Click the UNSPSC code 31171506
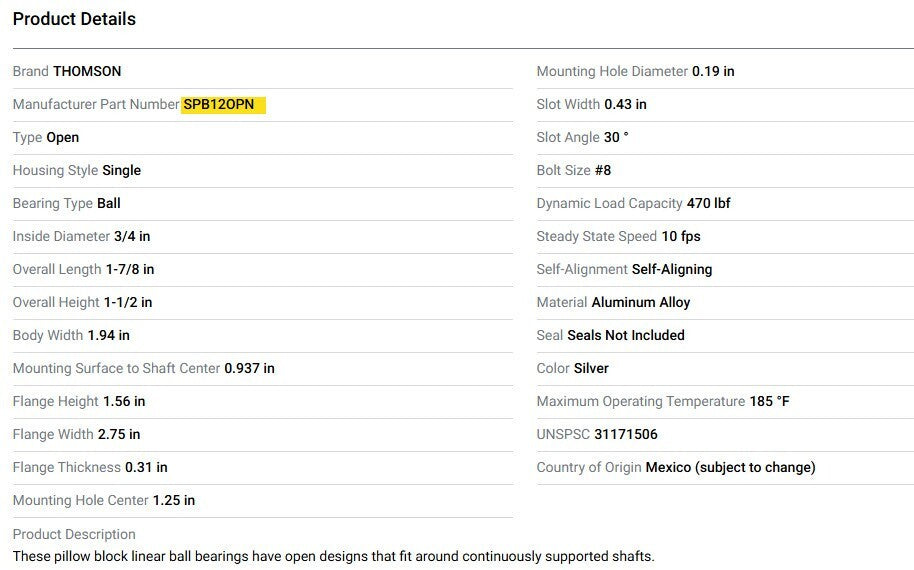The width and height of the screenshot is (914, 570). [x=626, y=435]
